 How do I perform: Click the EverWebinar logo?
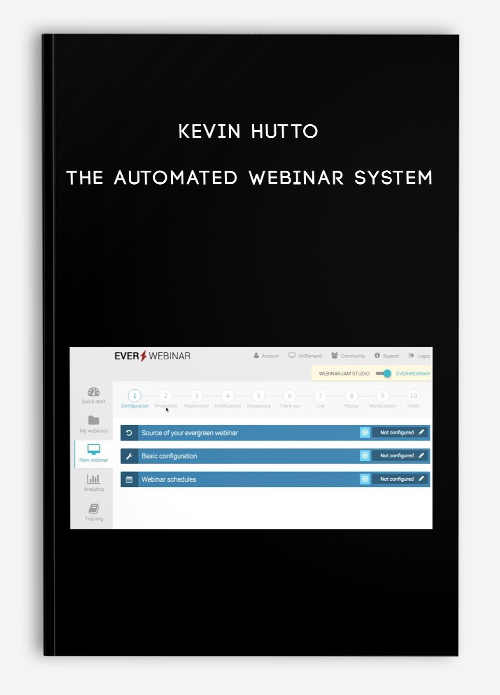click(152, 356)
